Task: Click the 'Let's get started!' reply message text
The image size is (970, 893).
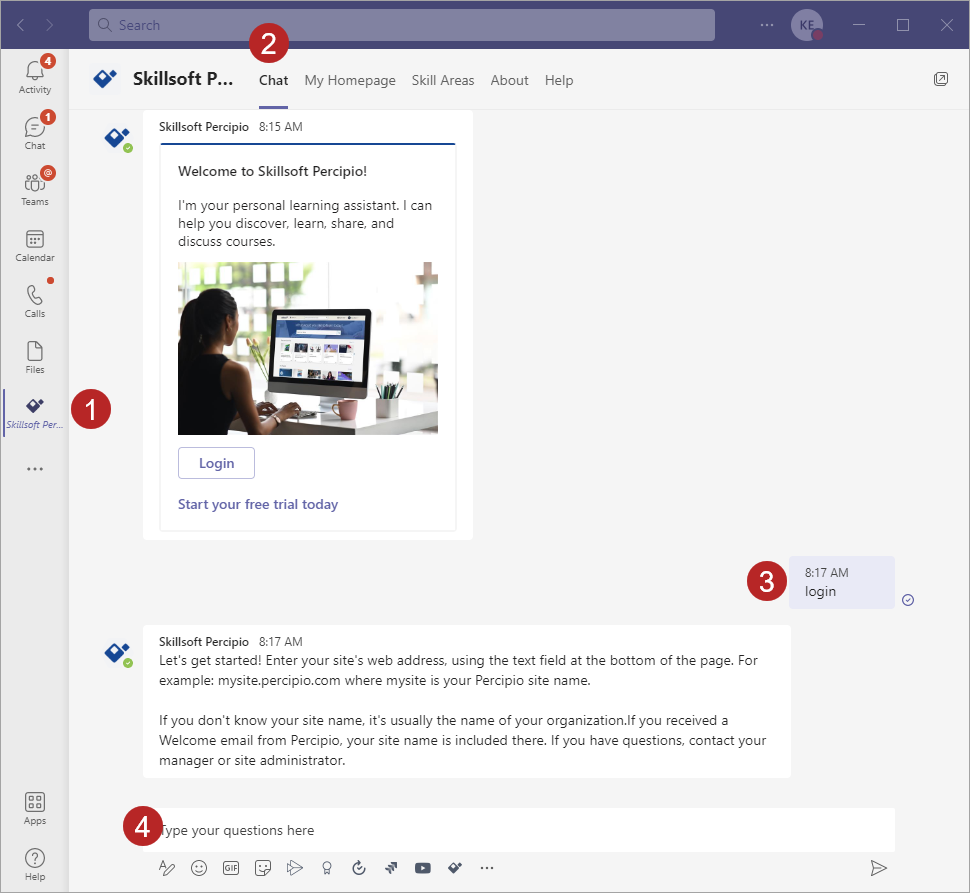Action: coord(463,710)
